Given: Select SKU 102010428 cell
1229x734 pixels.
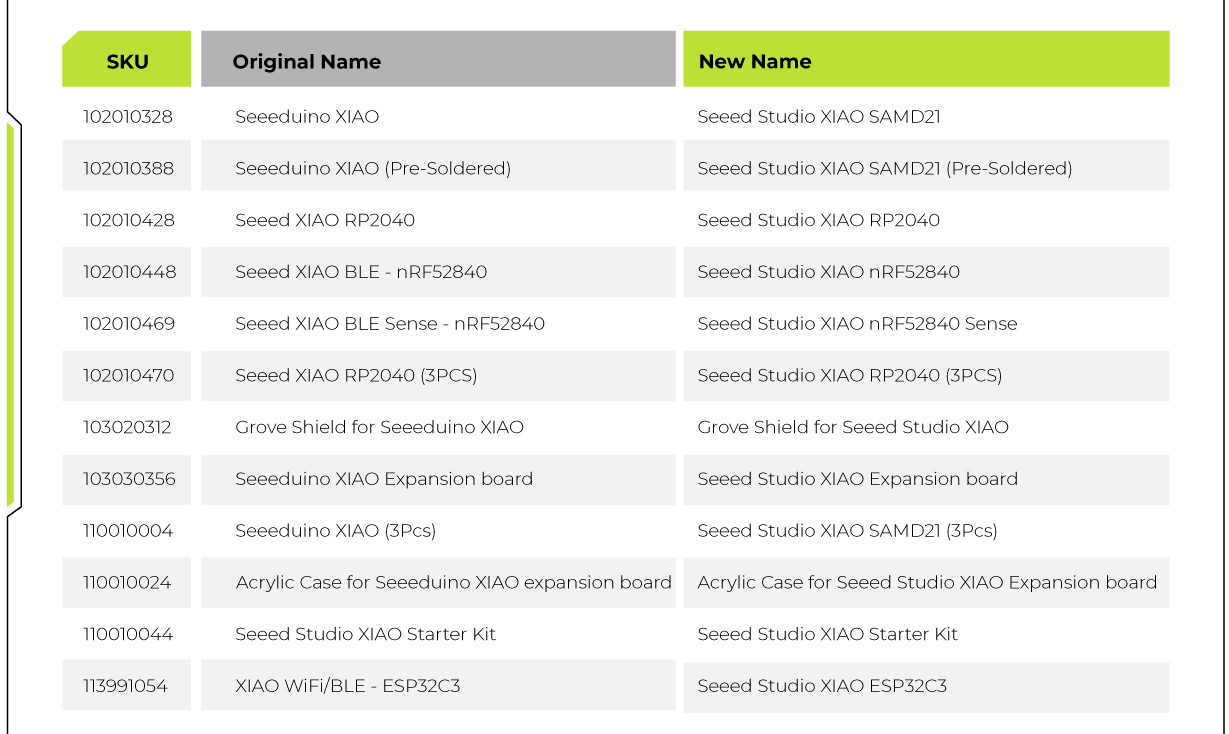Looking at the screenshot, I should click(x=127, y=221).
